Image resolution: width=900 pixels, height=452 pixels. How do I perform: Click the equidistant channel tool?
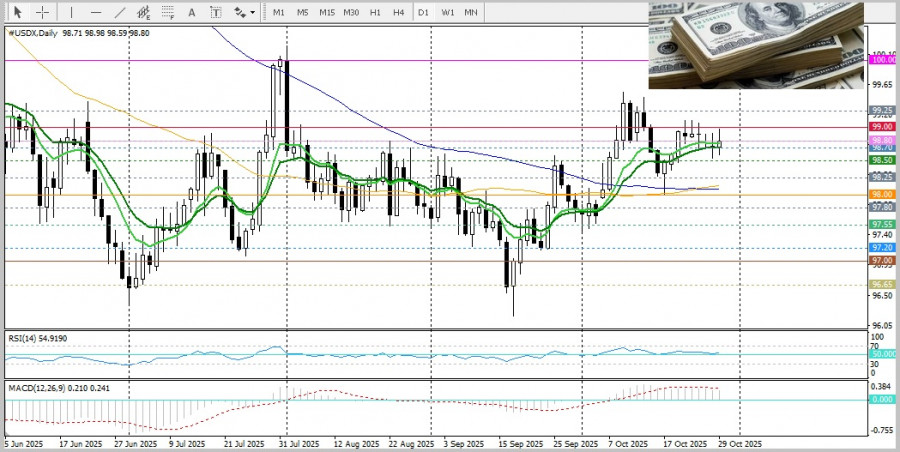click(144, 12)
